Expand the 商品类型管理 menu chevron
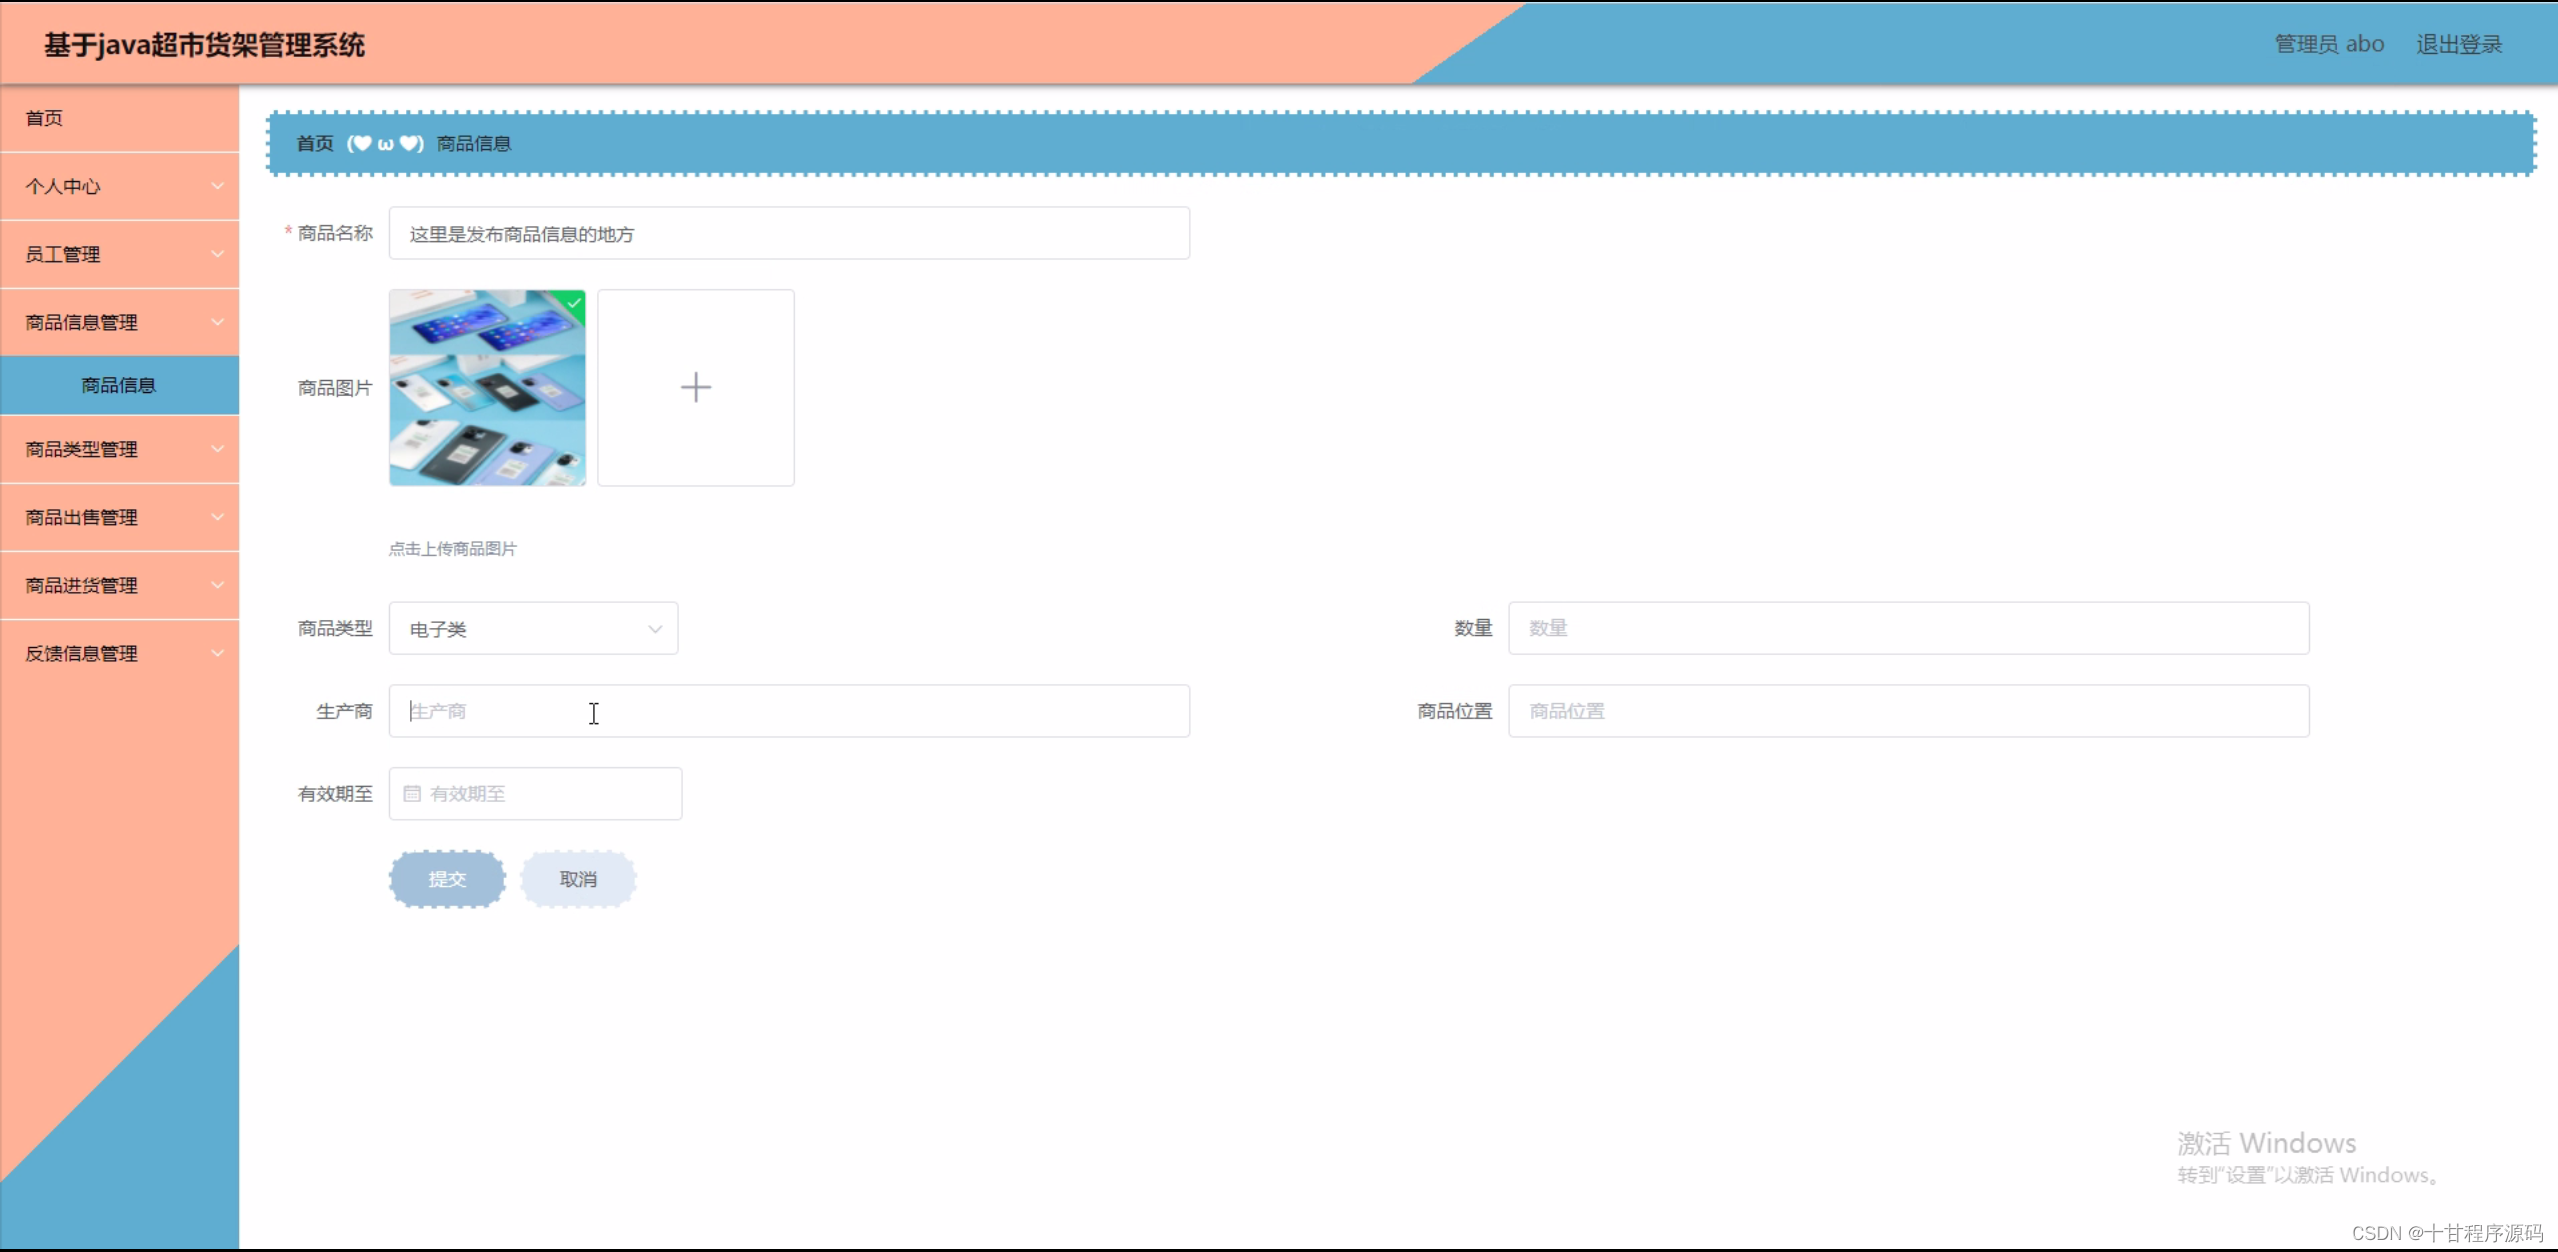Viewport: 2558px width, 1252px height. (x=217, y=450)
